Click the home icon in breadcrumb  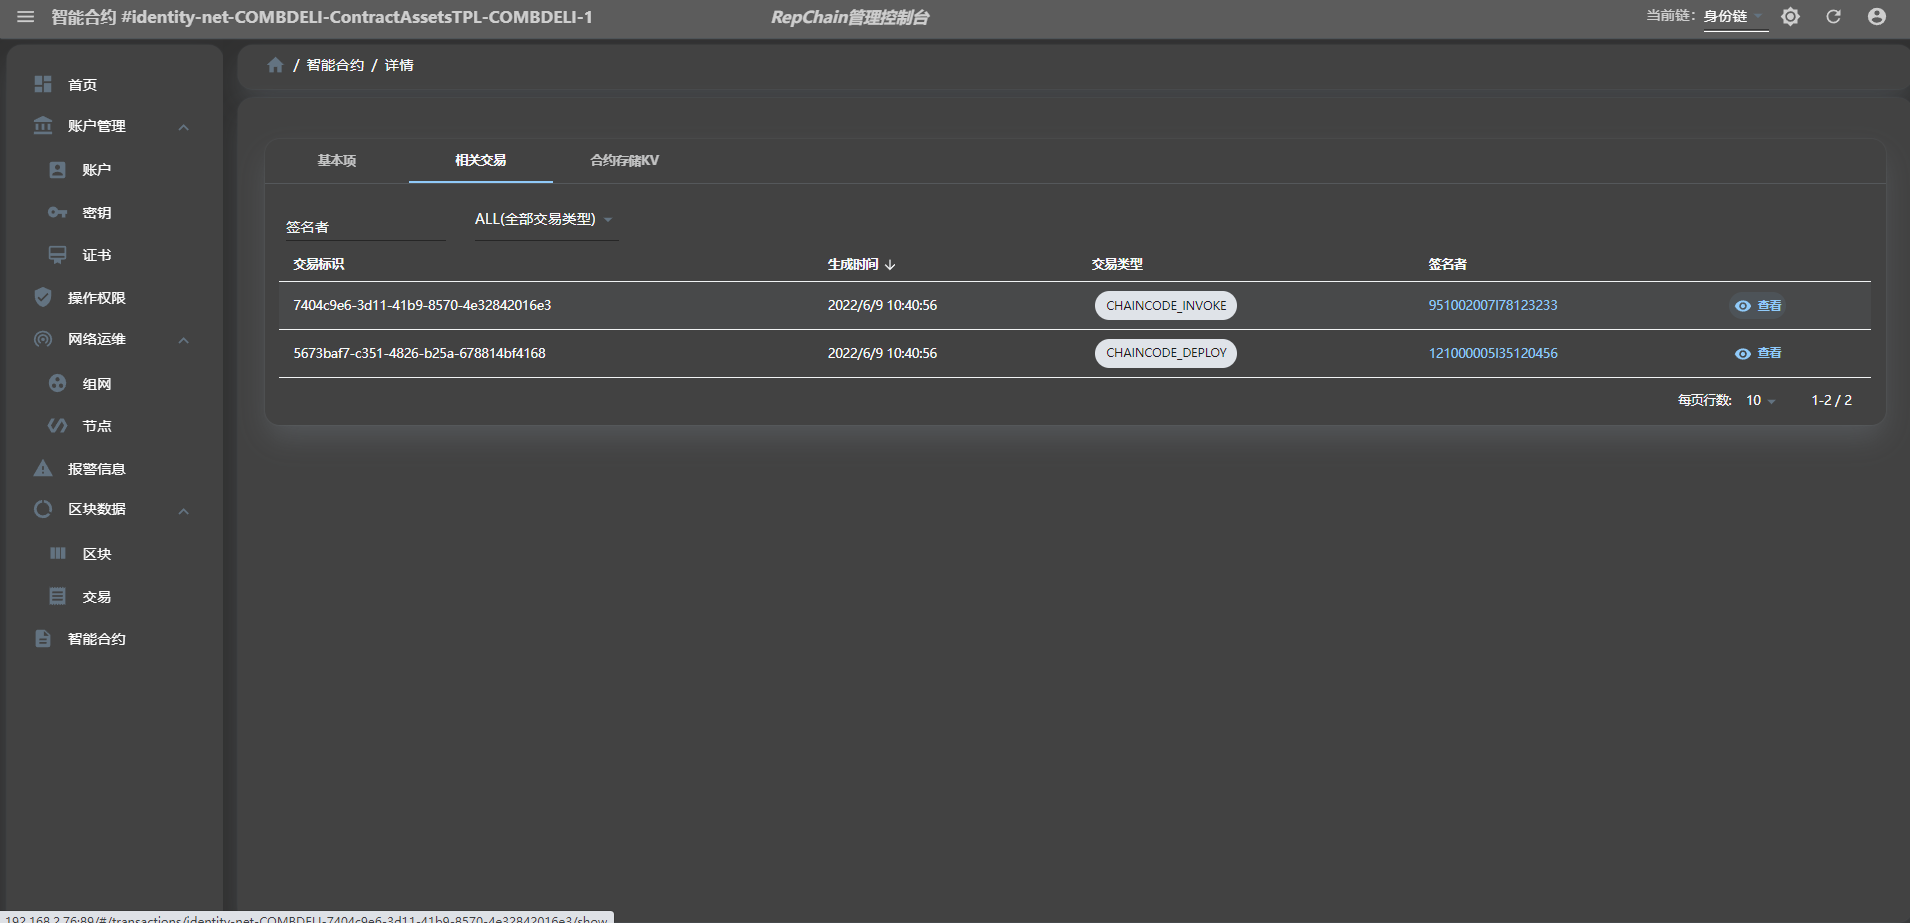click(275, 65)
